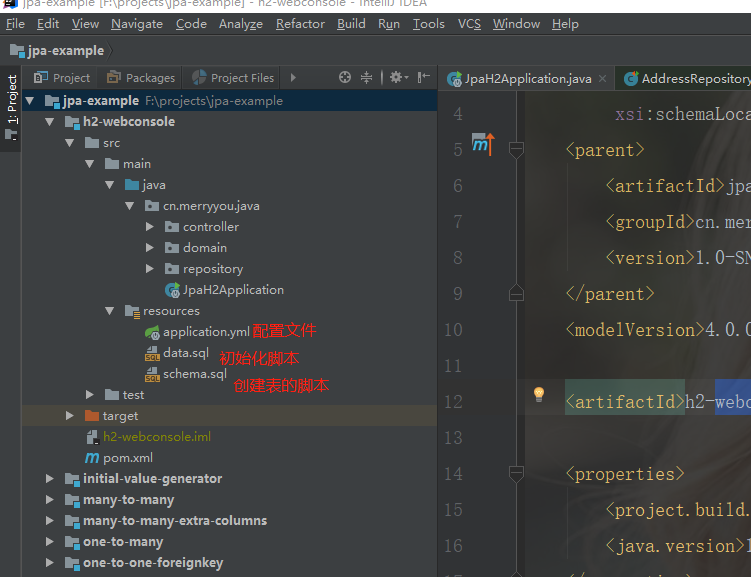Screen dimensions: 751x577
Task: Open the View menu
Action: [85, 24]
